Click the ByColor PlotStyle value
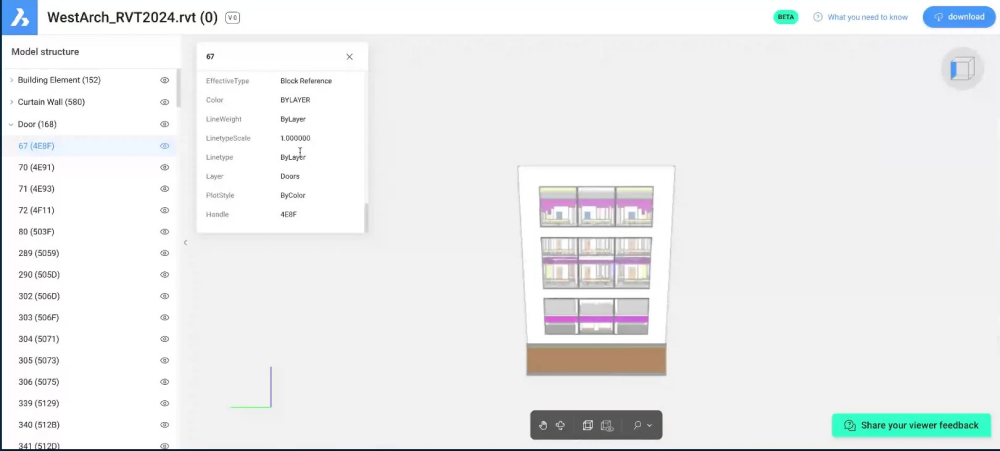 click(293, 195)
